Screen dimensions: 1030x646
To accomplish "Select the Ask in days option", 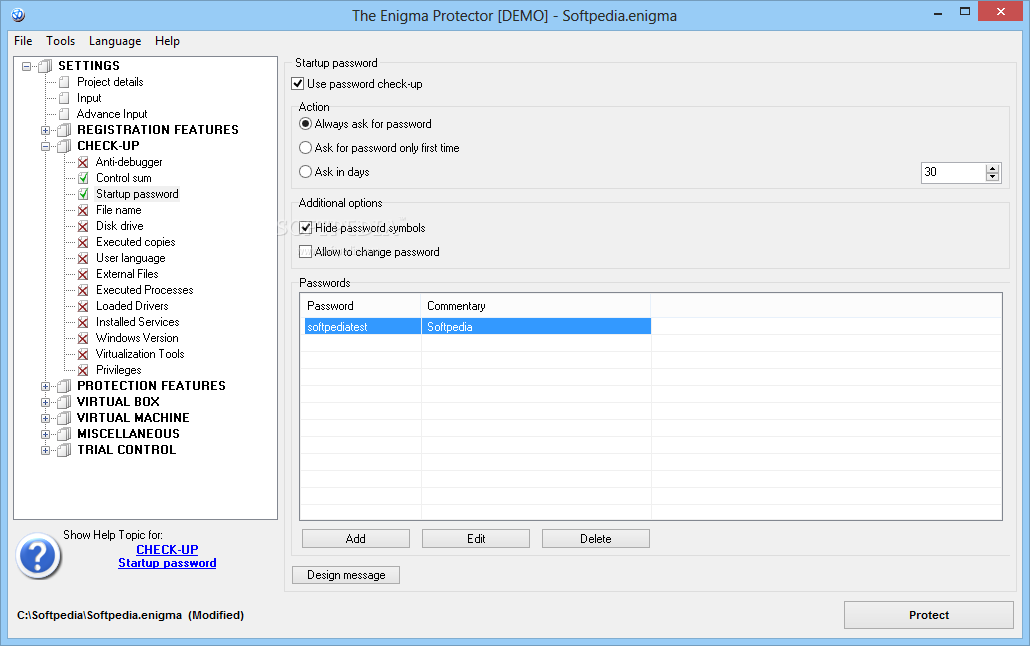I will tap(305, 172).
